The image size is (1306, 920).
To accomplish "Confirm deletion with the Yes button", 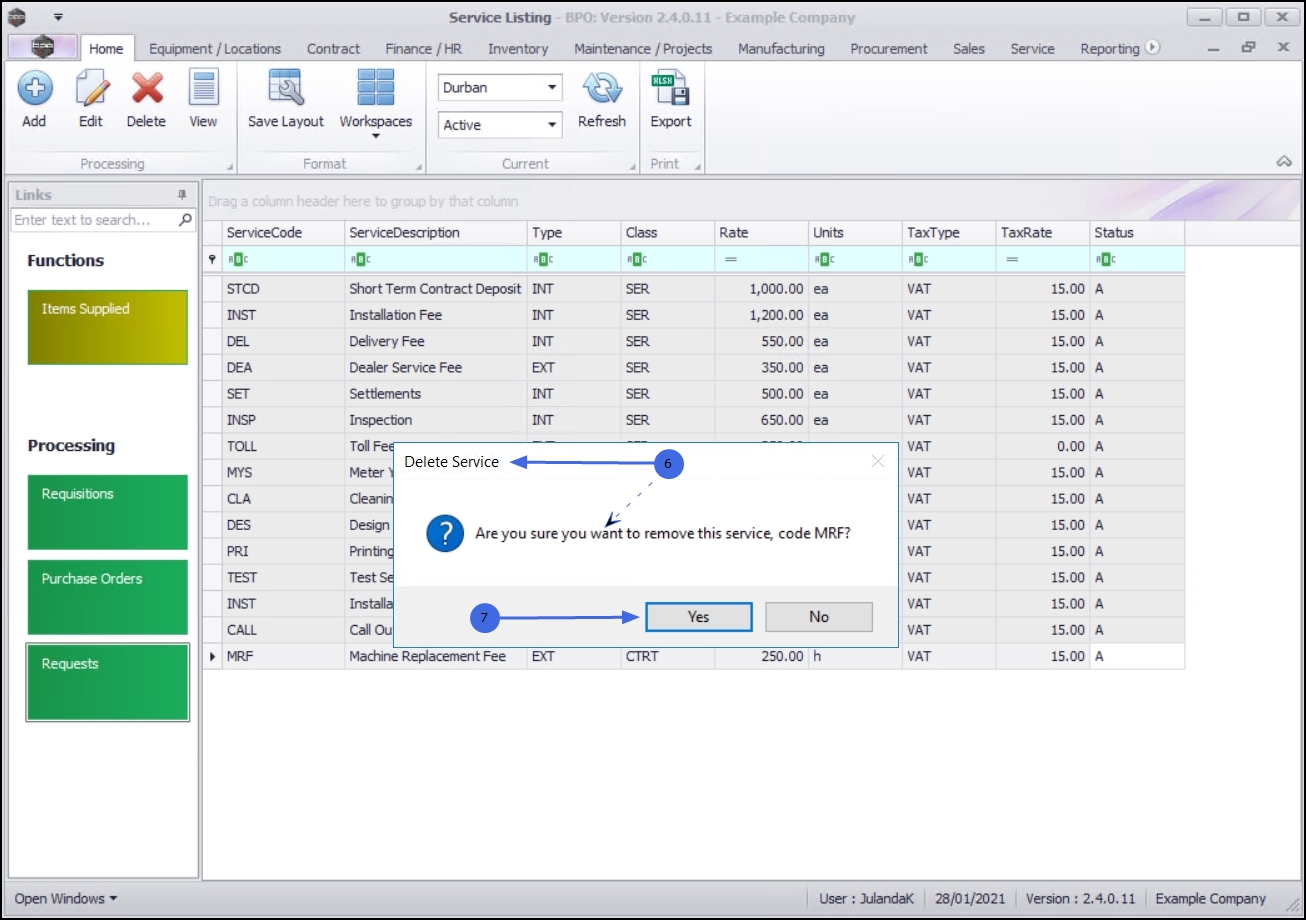I will click(698, 617).
